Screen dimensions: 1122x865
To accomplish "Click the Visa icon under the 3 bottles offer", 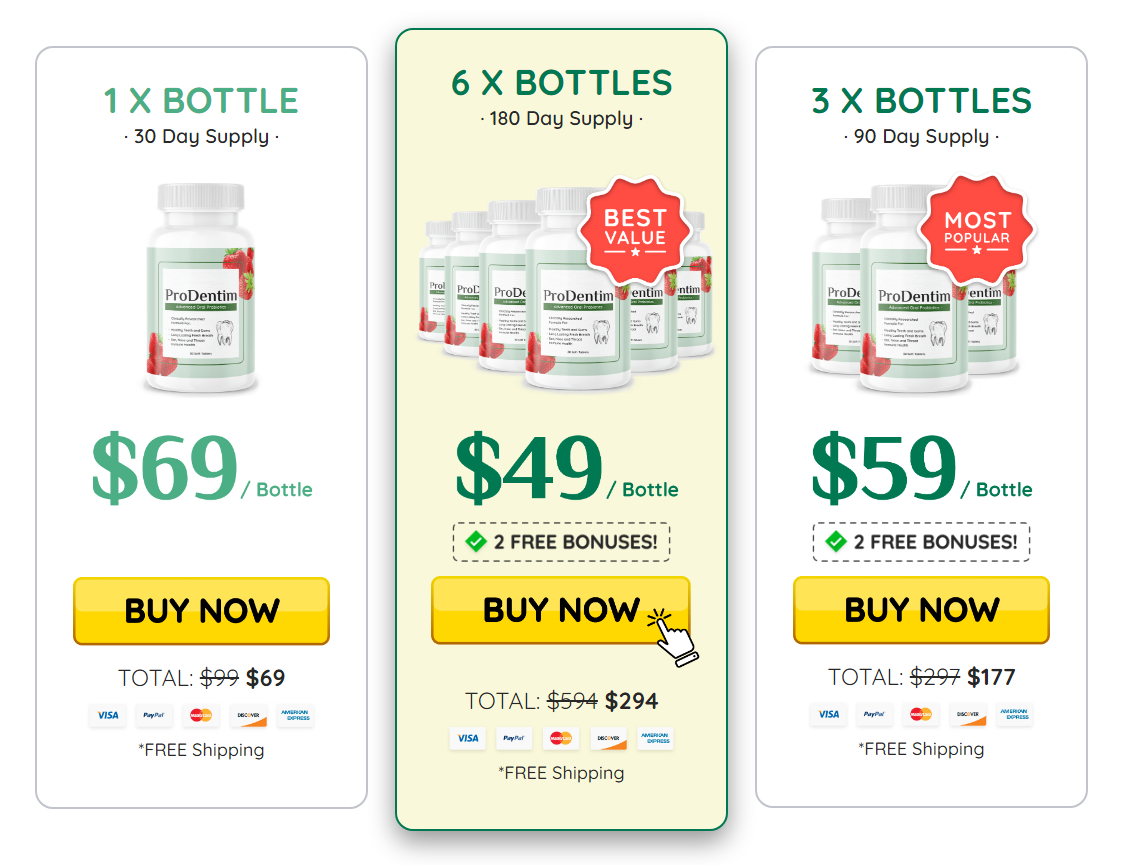I will (829, 714).
